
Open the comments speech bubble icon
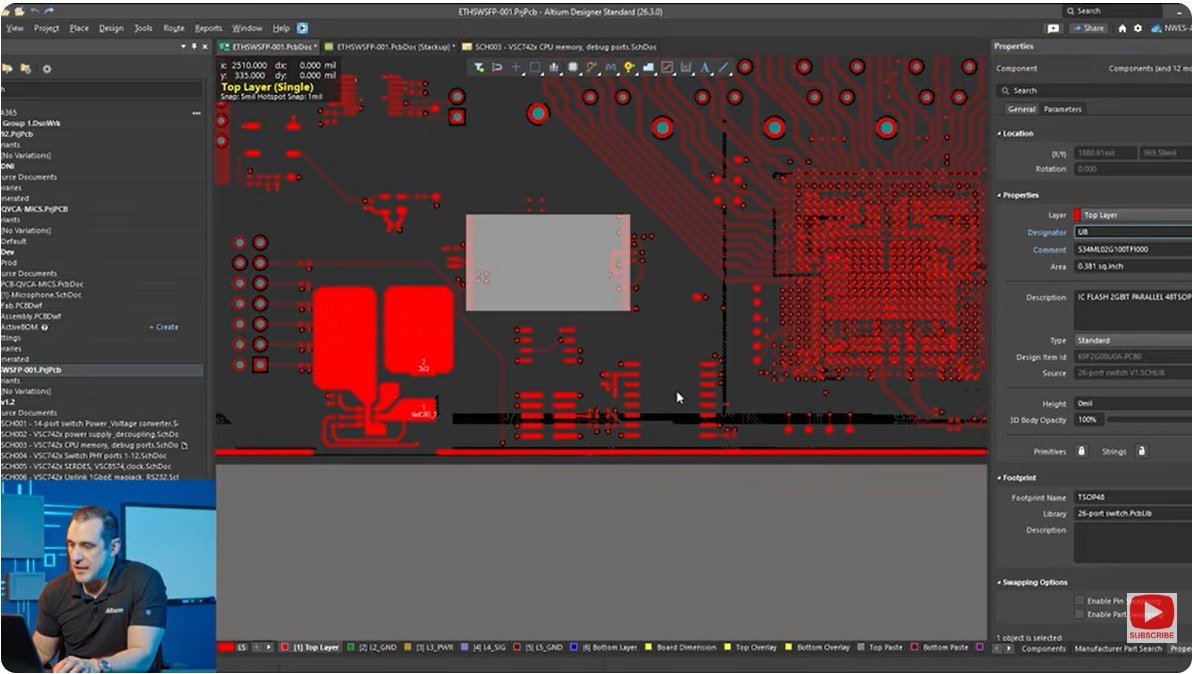(x=1053, y=28)
